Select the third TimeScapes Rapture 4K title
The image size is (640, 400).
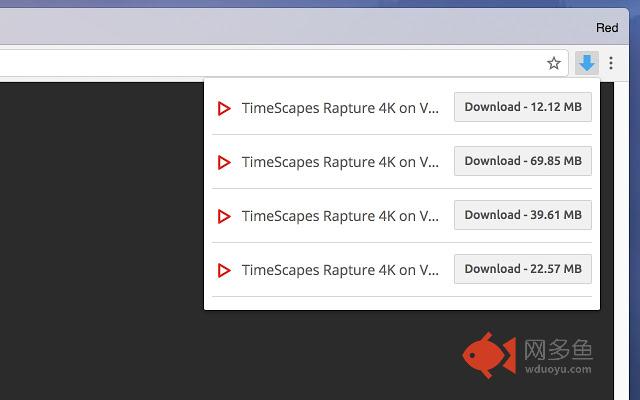point(340,216)
